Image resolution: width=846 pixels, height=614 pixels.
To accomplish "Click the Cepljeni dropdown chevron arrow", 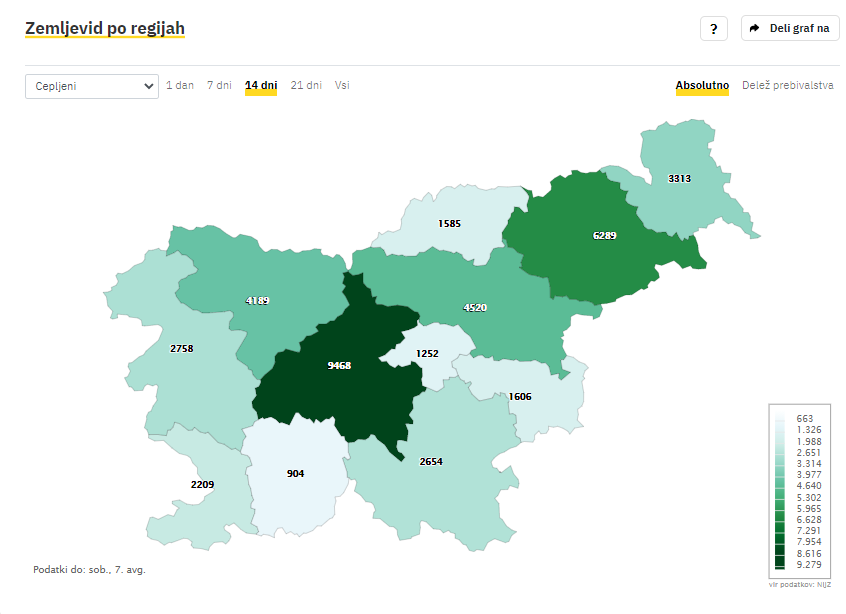I will (x=148, y=86).
